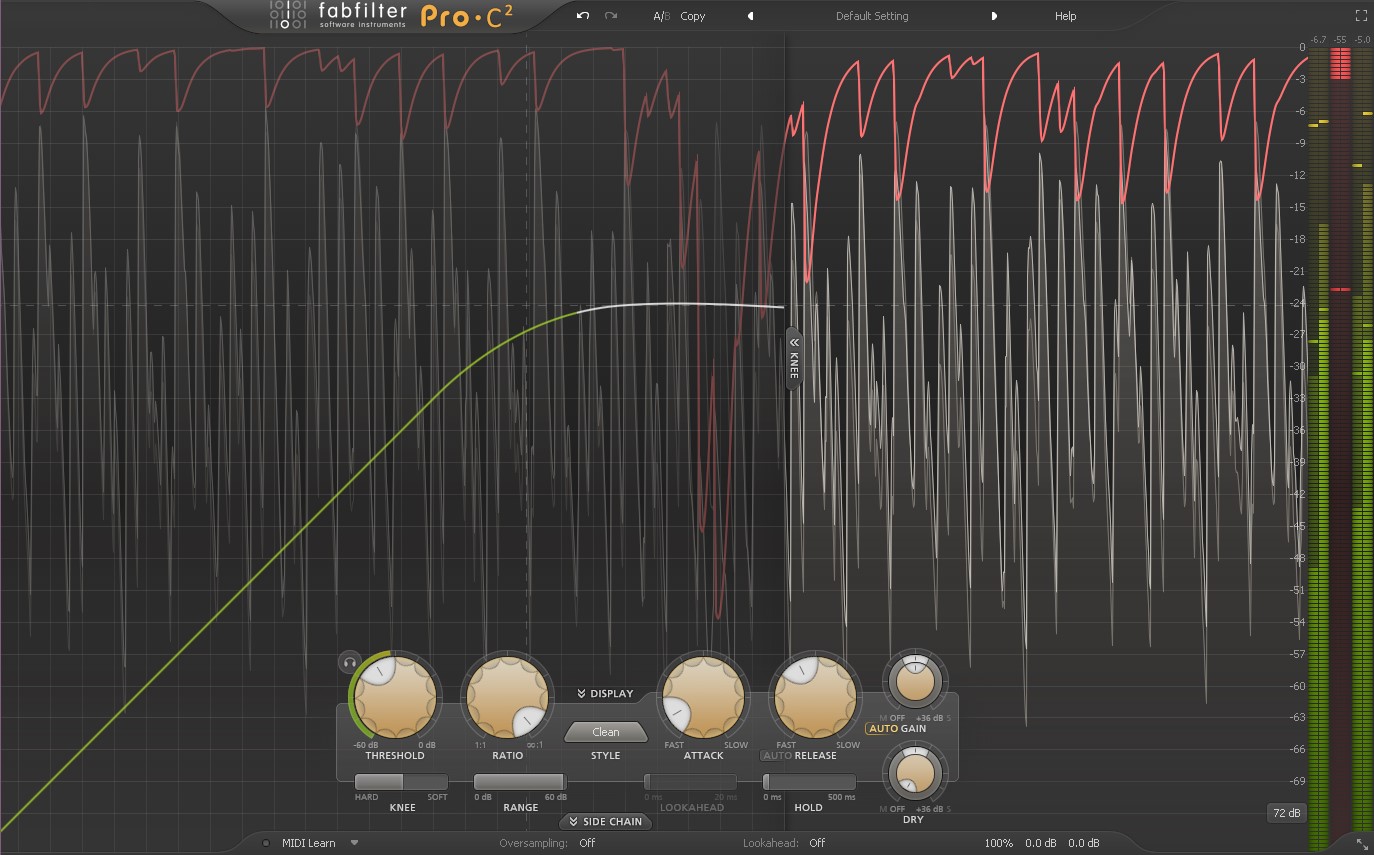Click the Threshold knob
Viewport: 1374px width, 855px height.
pyautogui.click(x=397, y=698)
